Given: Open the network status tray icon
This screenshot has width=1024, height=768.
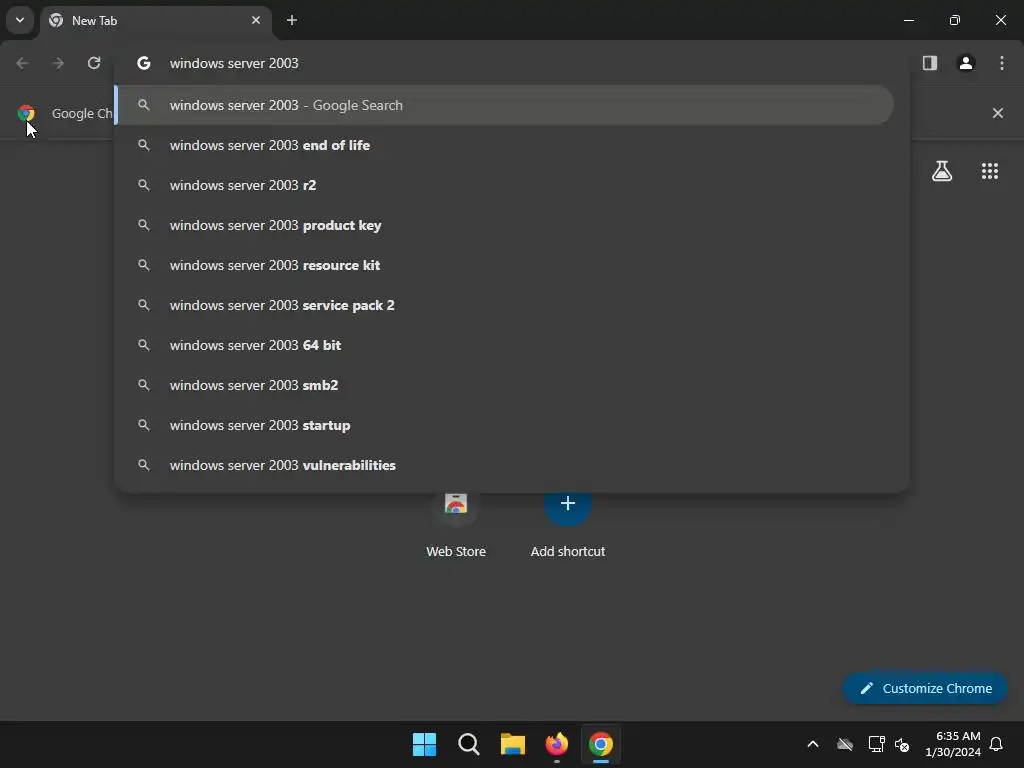Looking at the screenshot, I should [x=876, y=744].
